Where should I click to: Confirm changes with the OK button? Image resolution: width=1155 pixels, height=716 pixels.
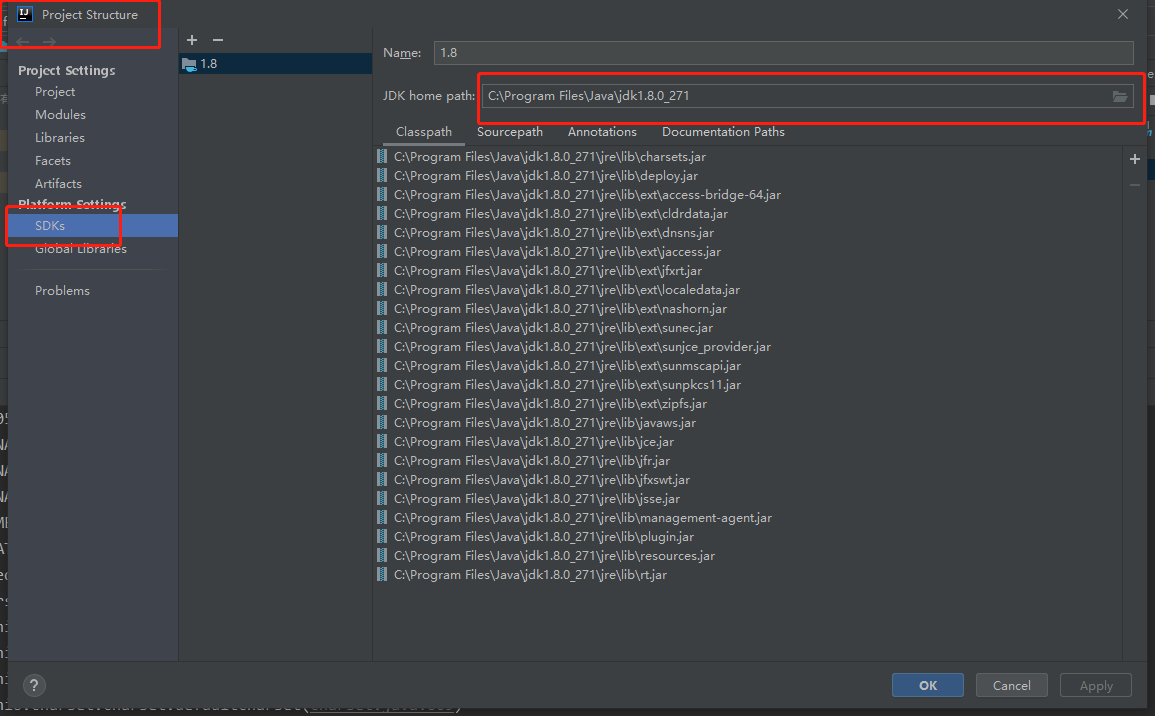(x=927, y=685)
